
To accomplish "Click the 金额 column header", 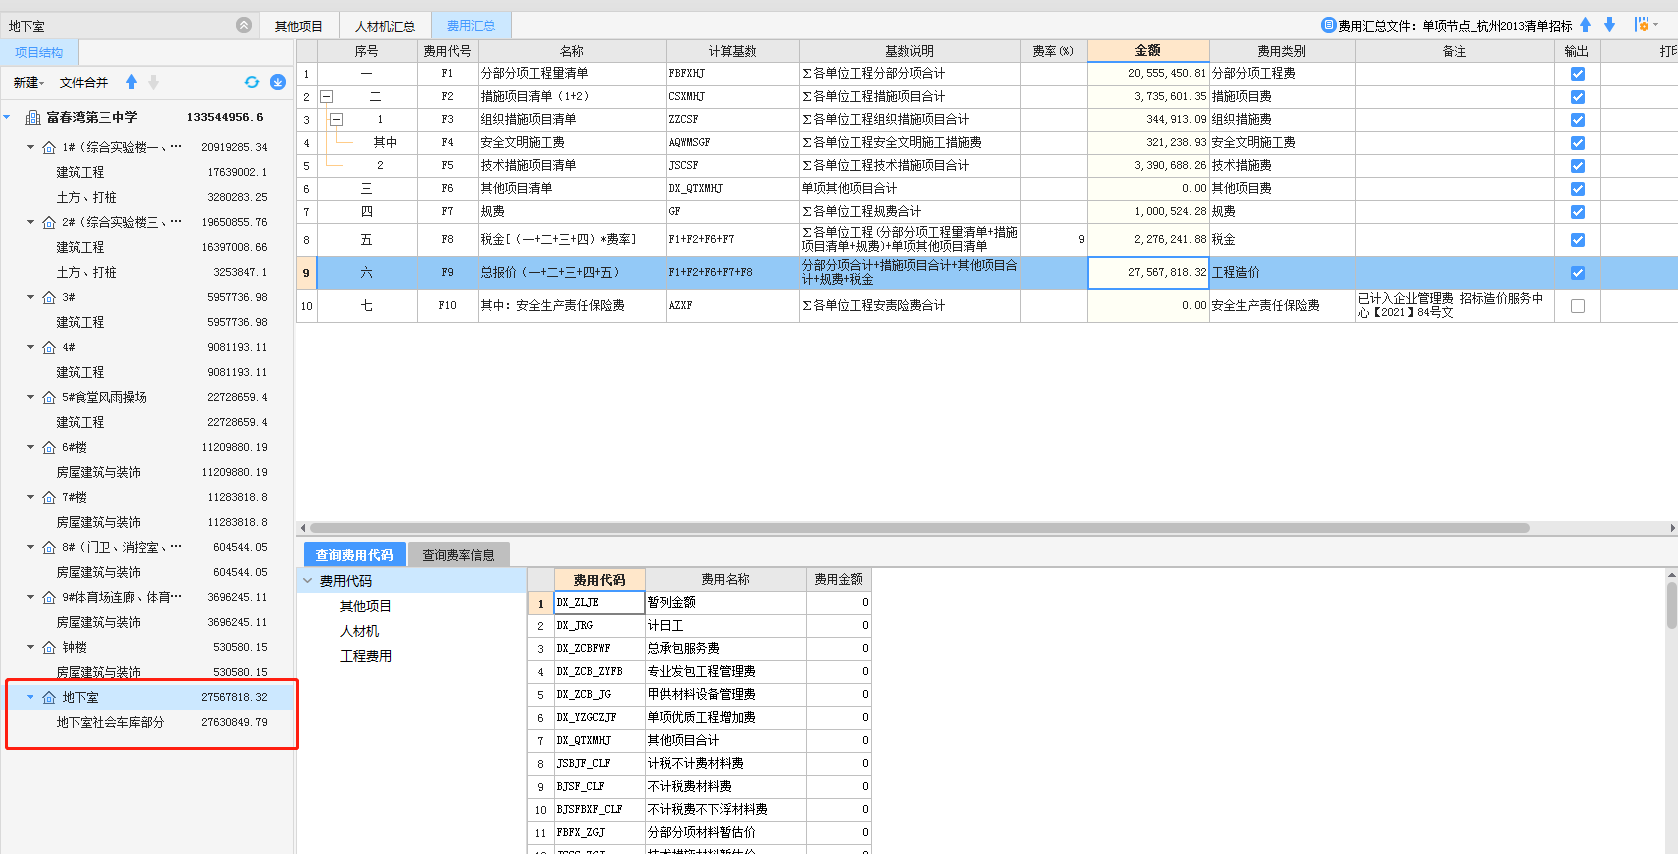I will click(1148, 50).
